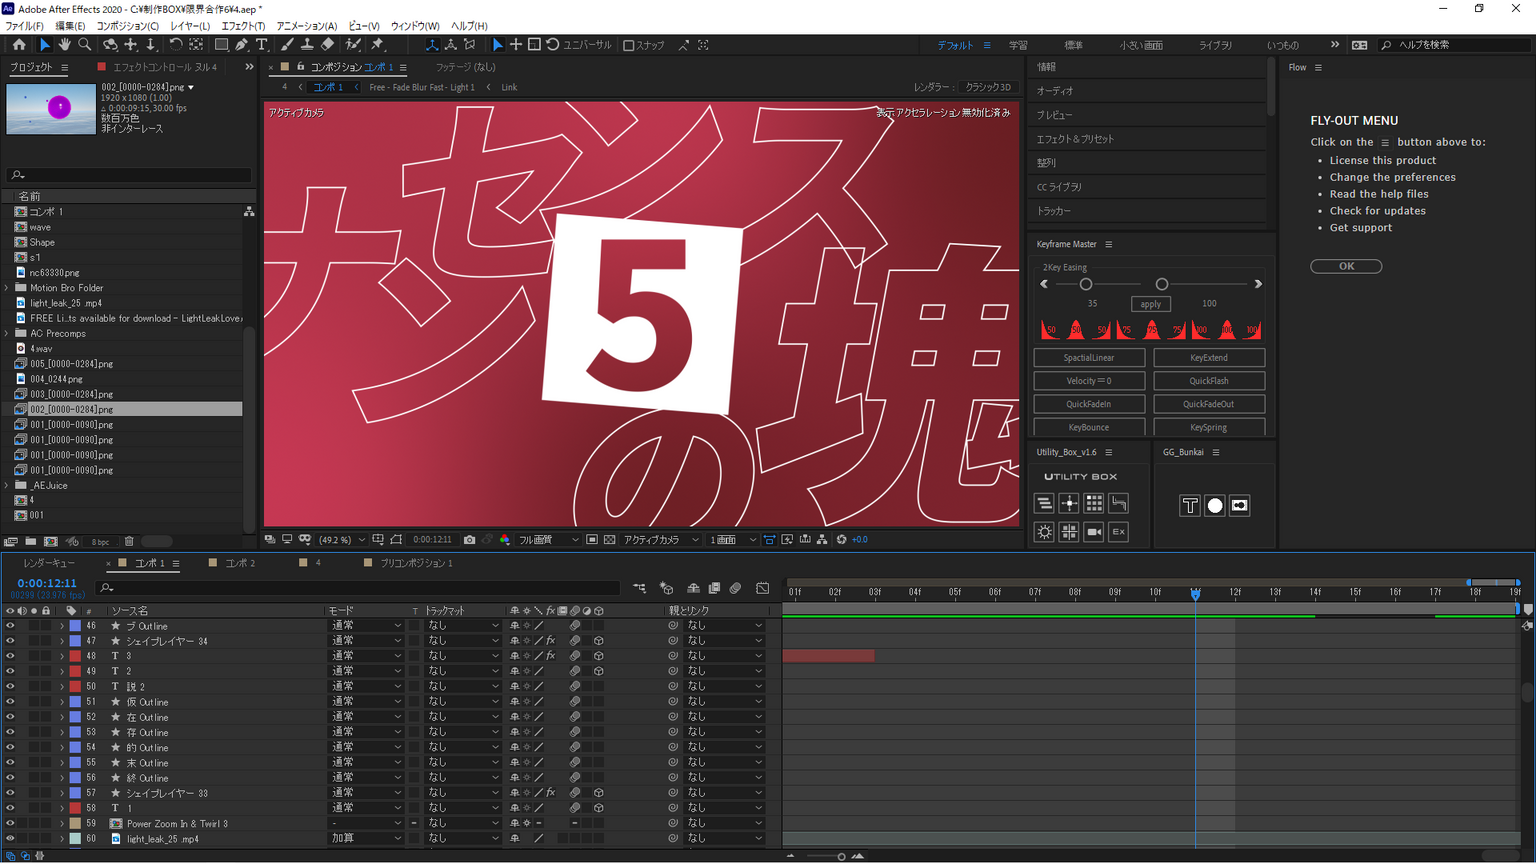Image resolution: width=1536 pixels, height=864 pixels.
Task: Select the Pen tool
Action: [x=241, y=45]
